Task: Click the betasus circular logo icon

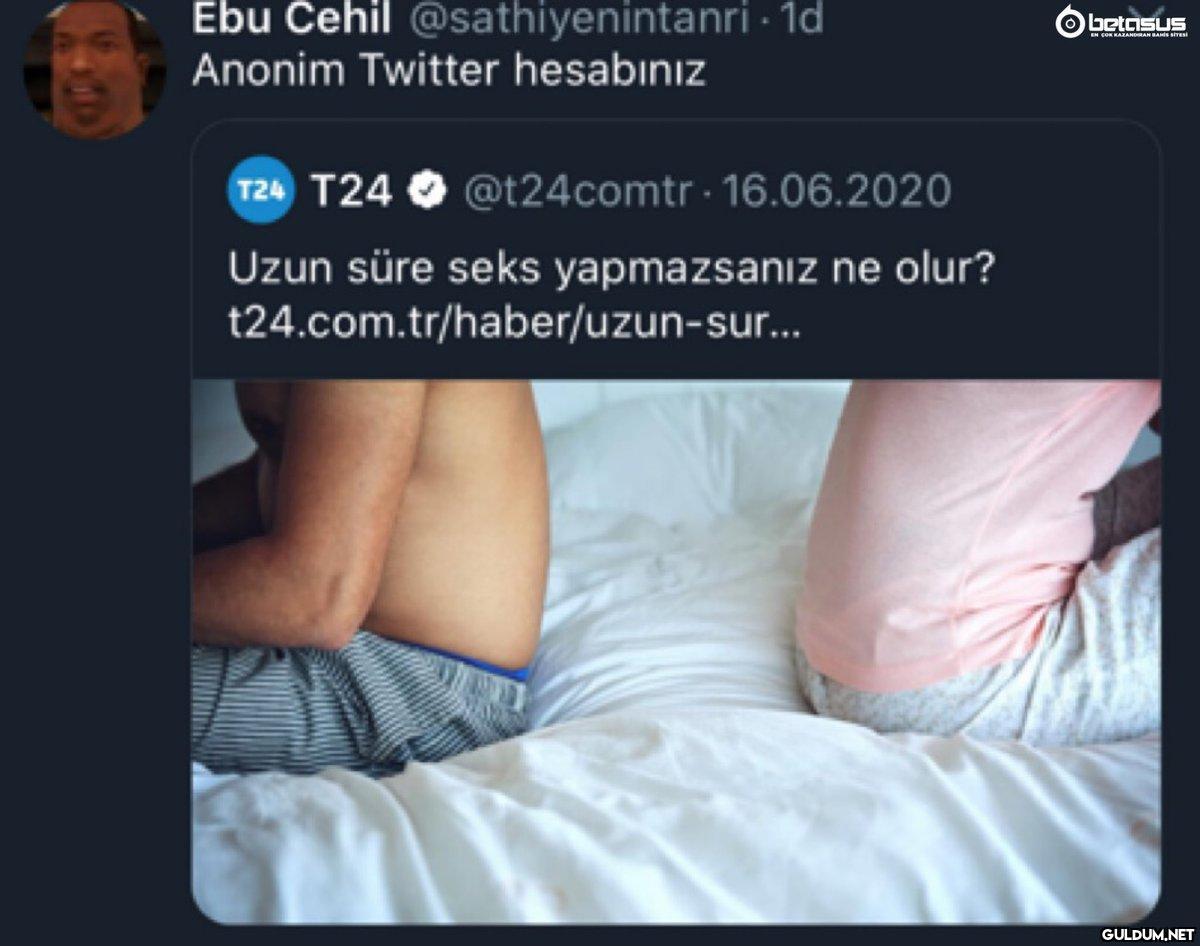Action: click(1069, 21)
